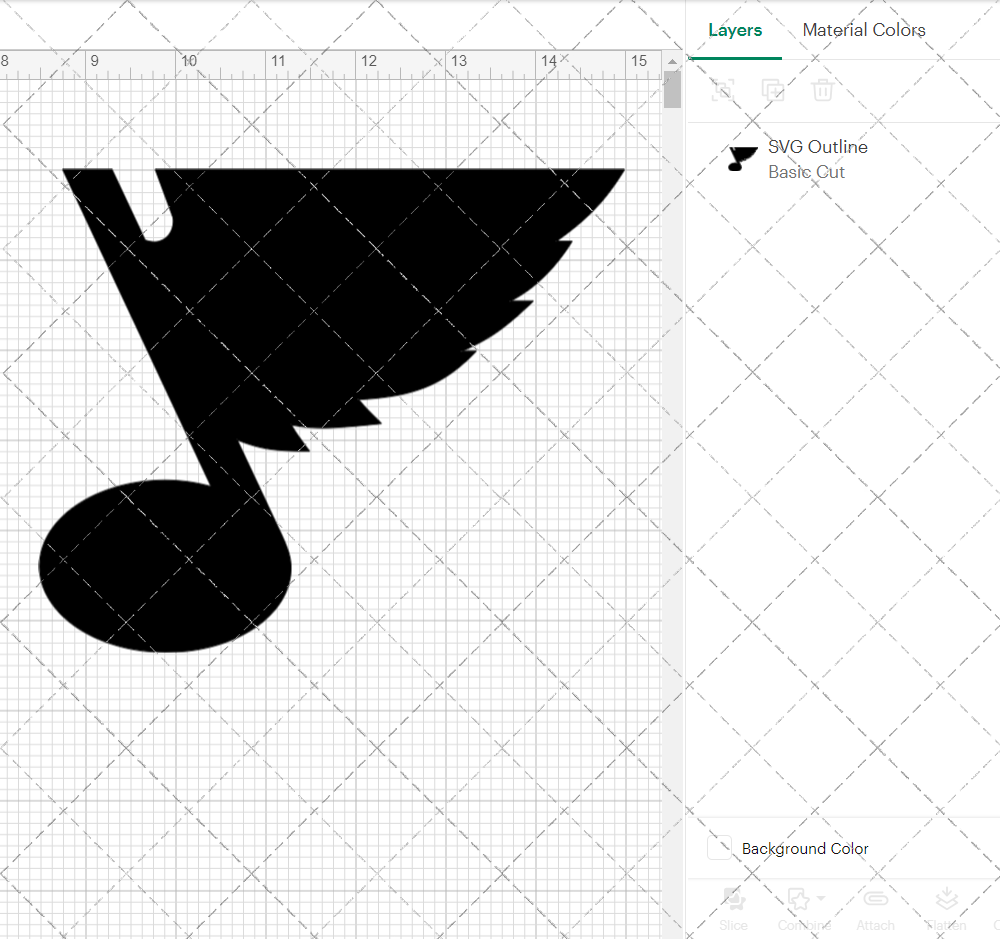Open the Background Color swatch

pyautogui.click(x=719, y=848)
